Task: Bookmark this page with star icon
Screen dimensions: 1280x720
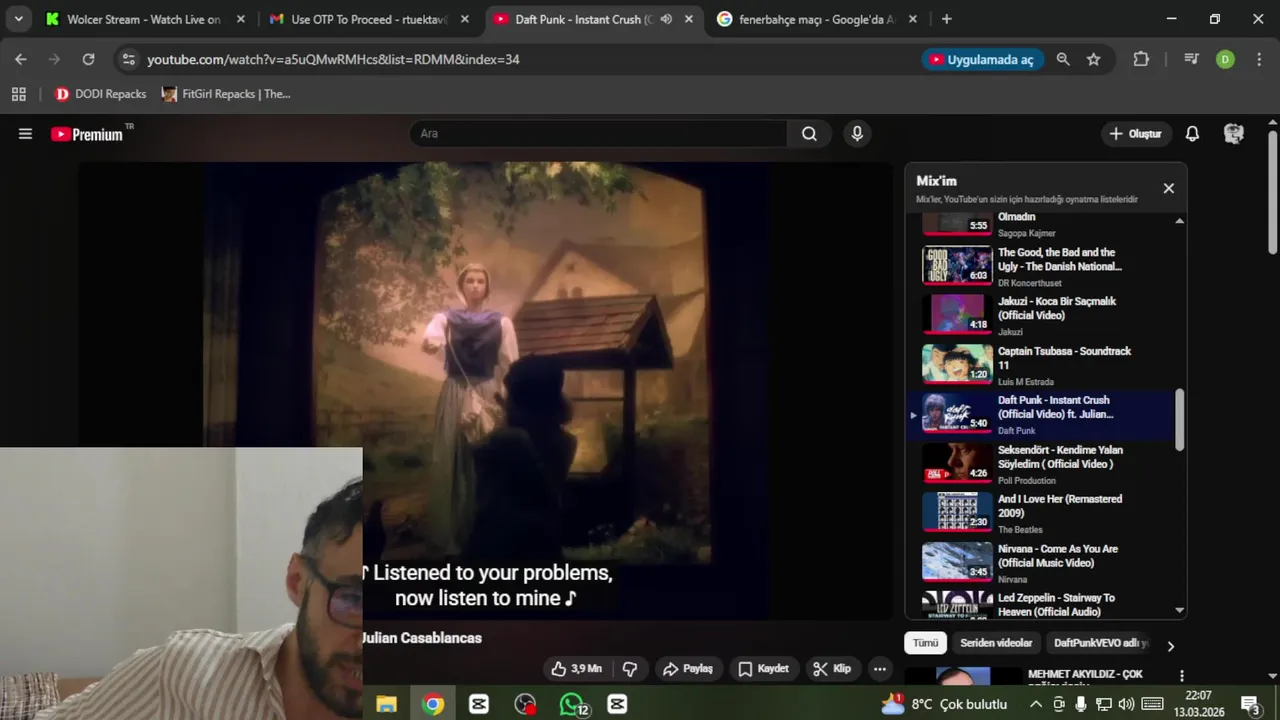Action: click(x=1093, y=59)
